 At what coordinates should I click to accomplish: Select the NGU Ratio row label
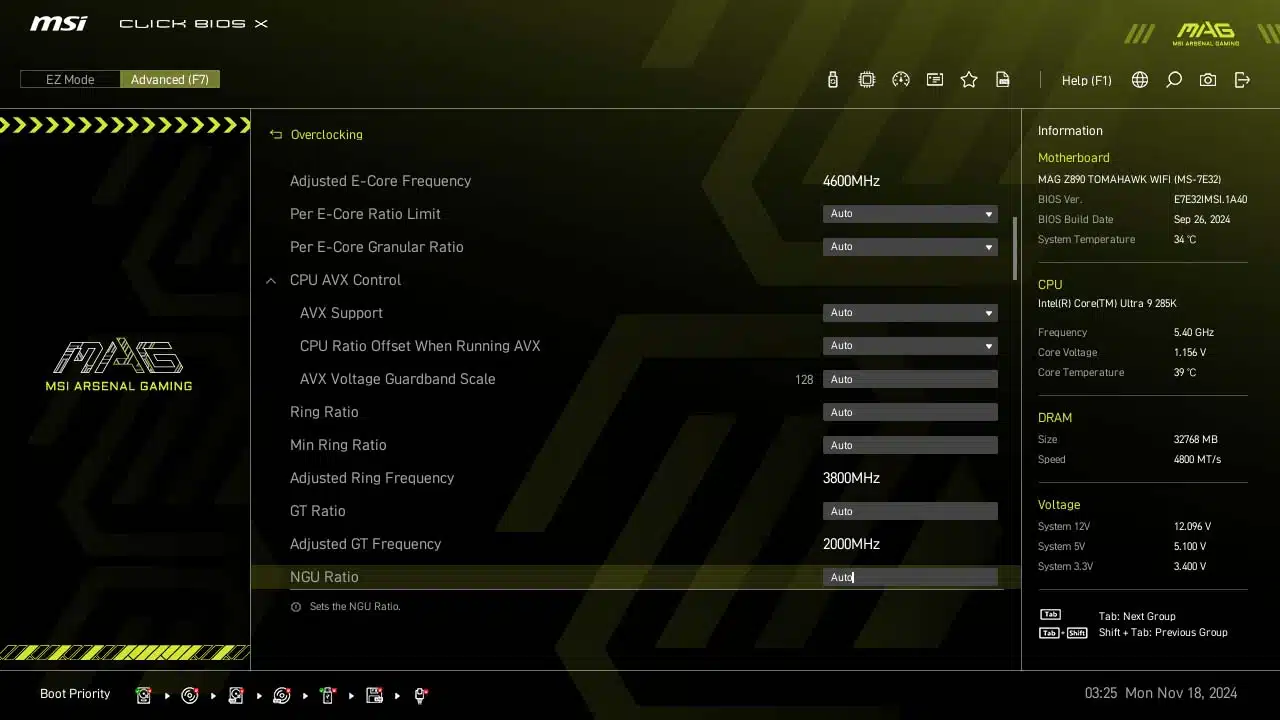click(x=324, y=577)
